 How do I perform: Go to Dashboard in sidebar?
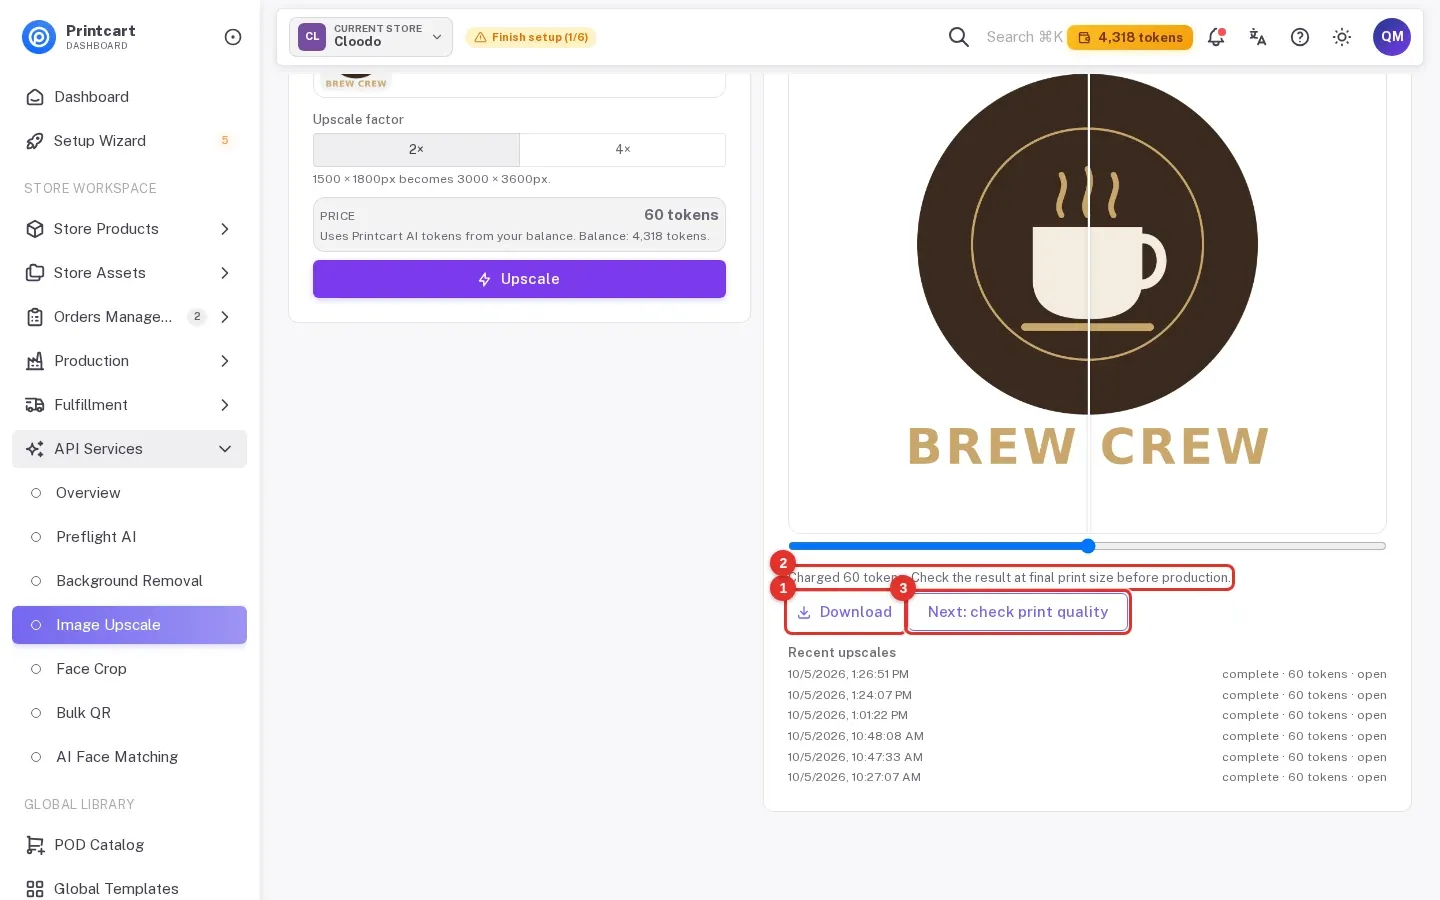(x=130, y=97)
